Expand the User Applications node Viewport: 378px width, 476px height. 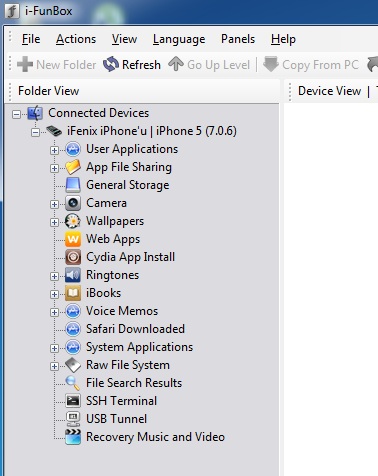pos(54,150)
